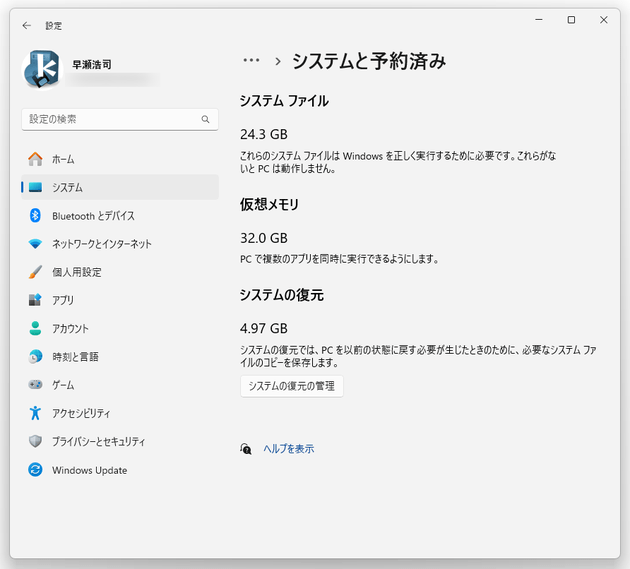The width and height of the screenshot is (630, 569).
Task: Click the アカウント person icon
Action: (35, 328)
